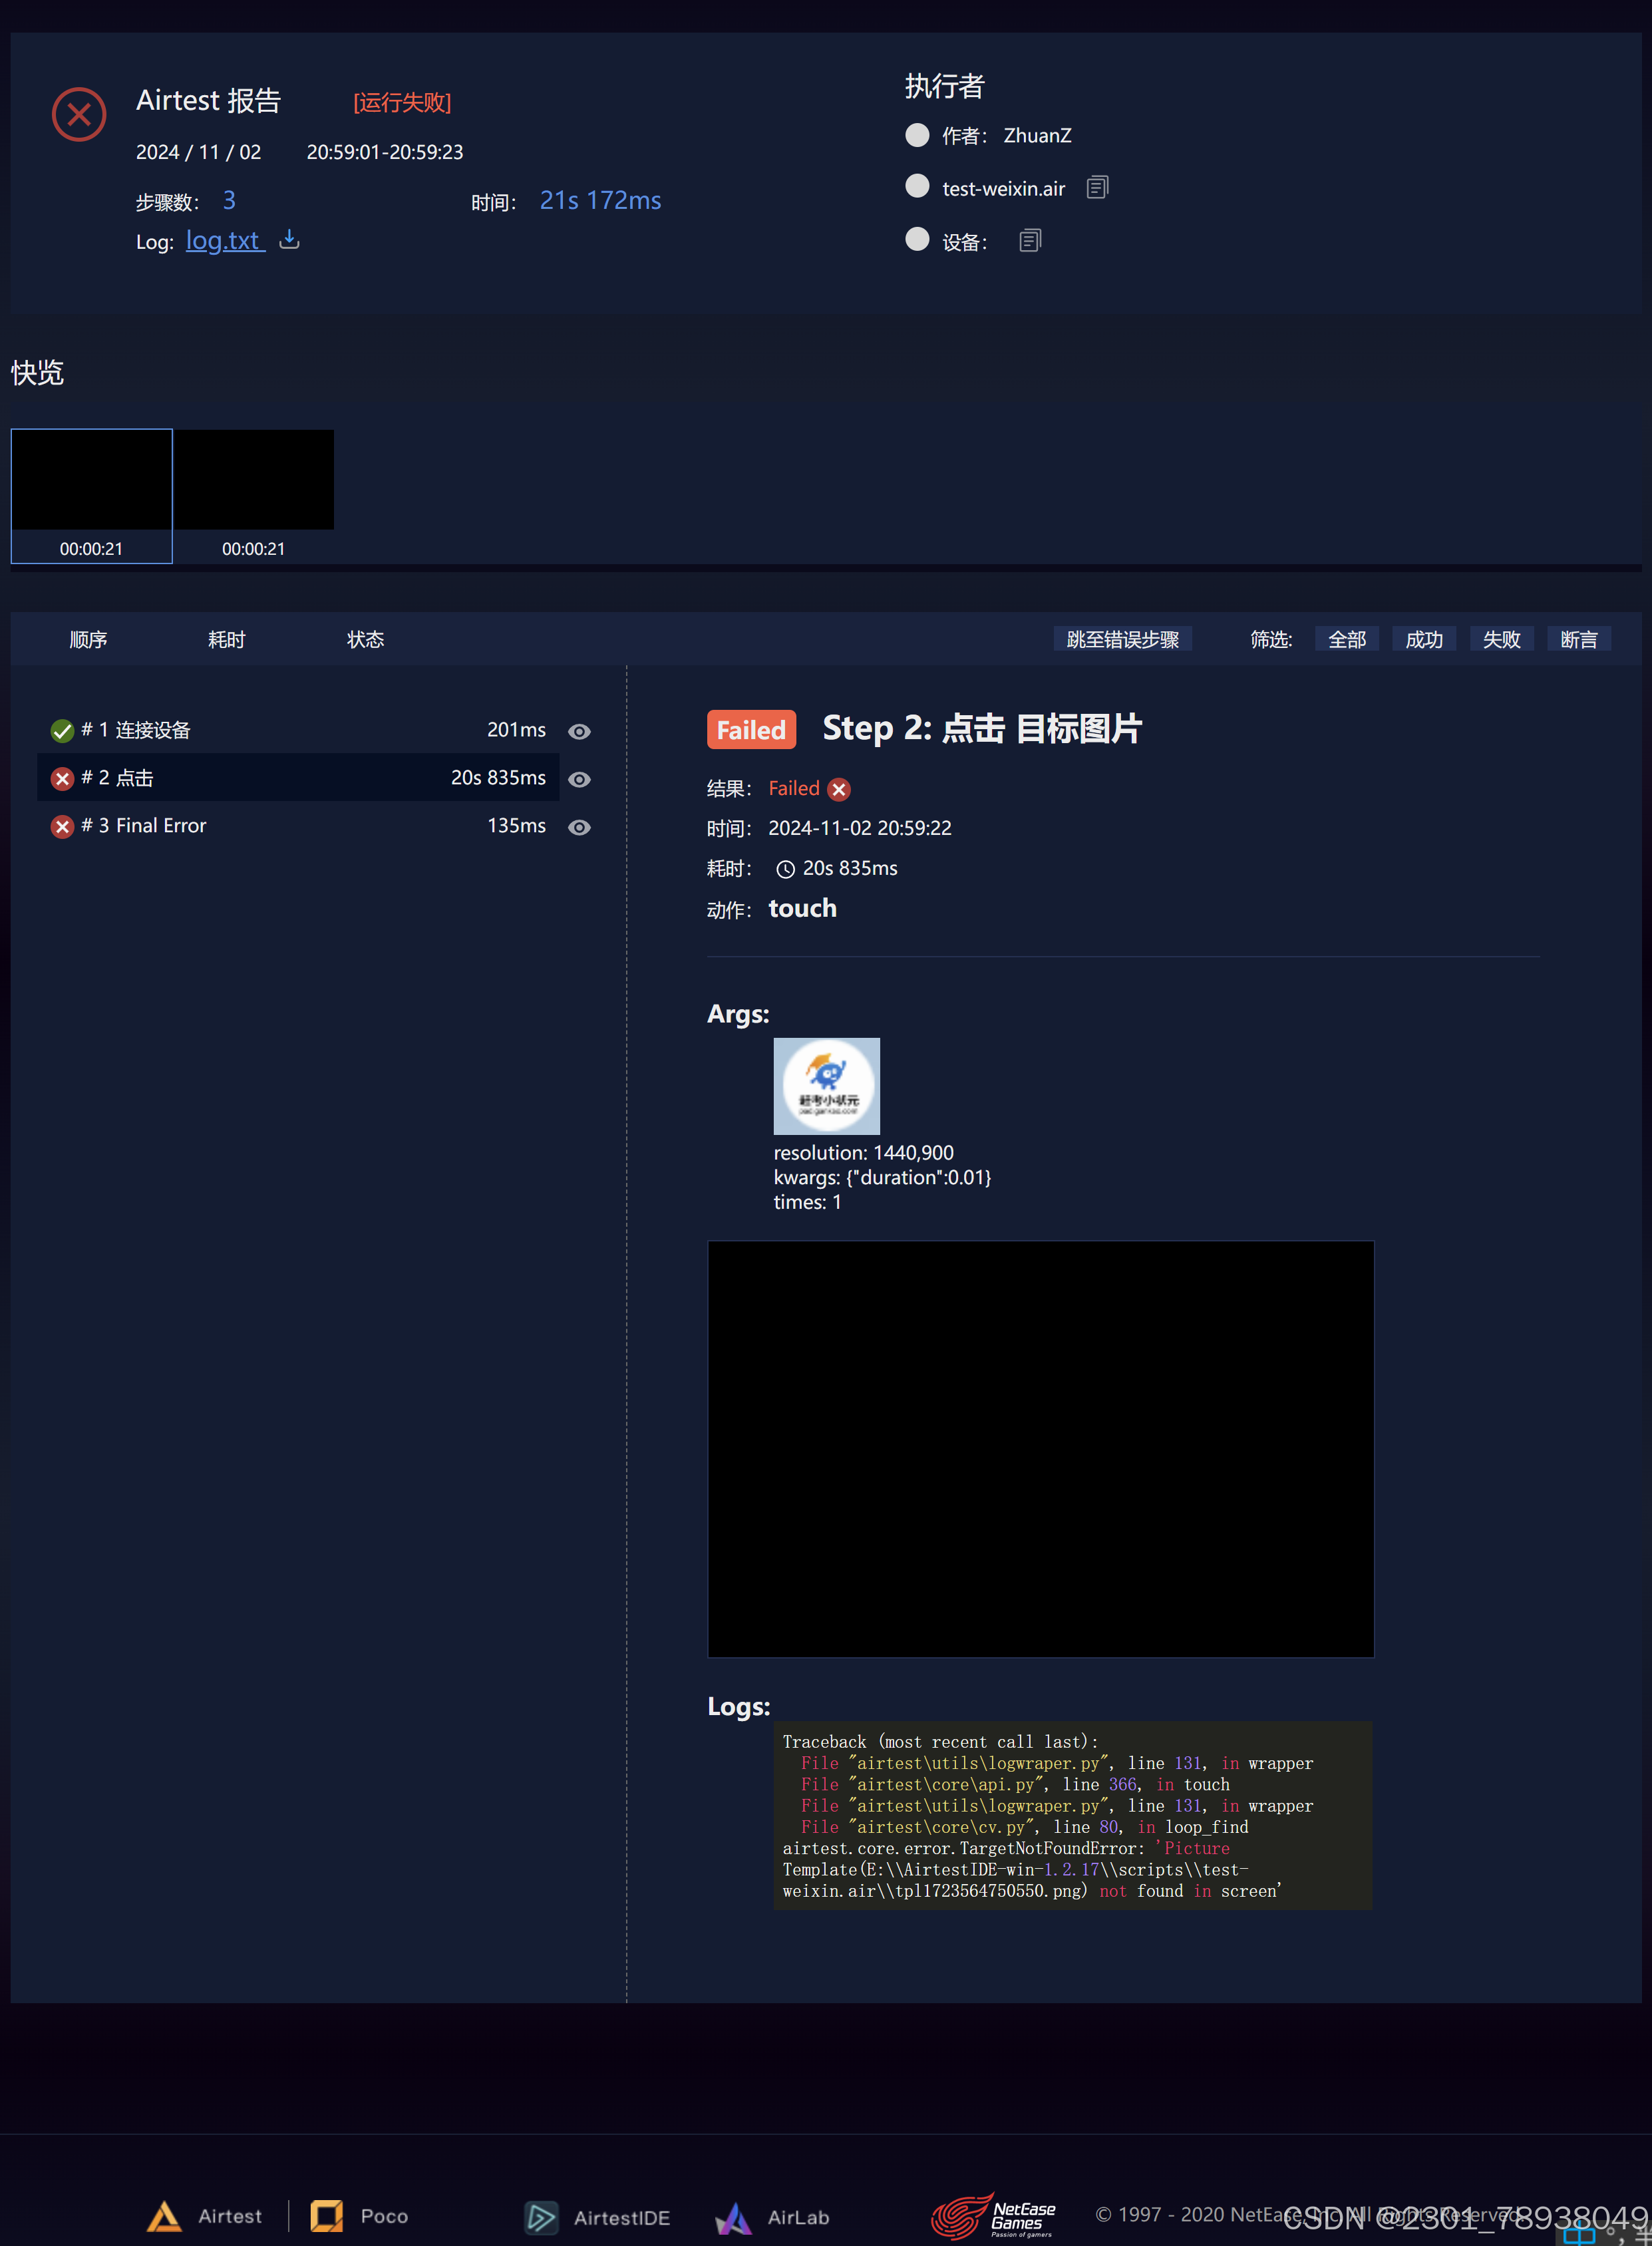Click the Airtest logo in footer
1652x2246 pixels.
165,2216
